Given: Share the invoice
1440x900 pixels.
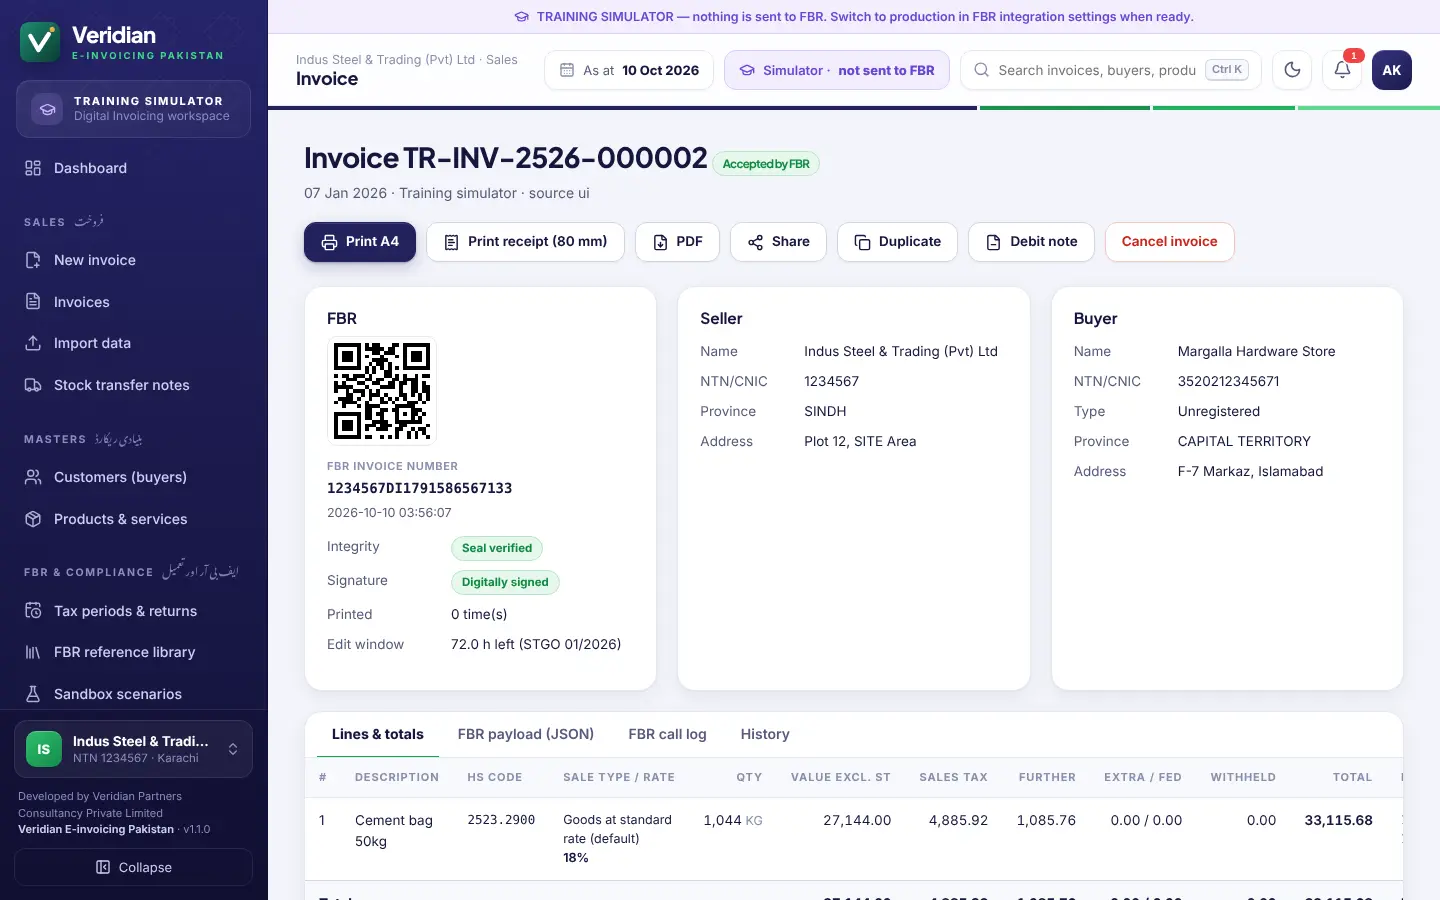Looking at the screenshot, I should [778, 242].
